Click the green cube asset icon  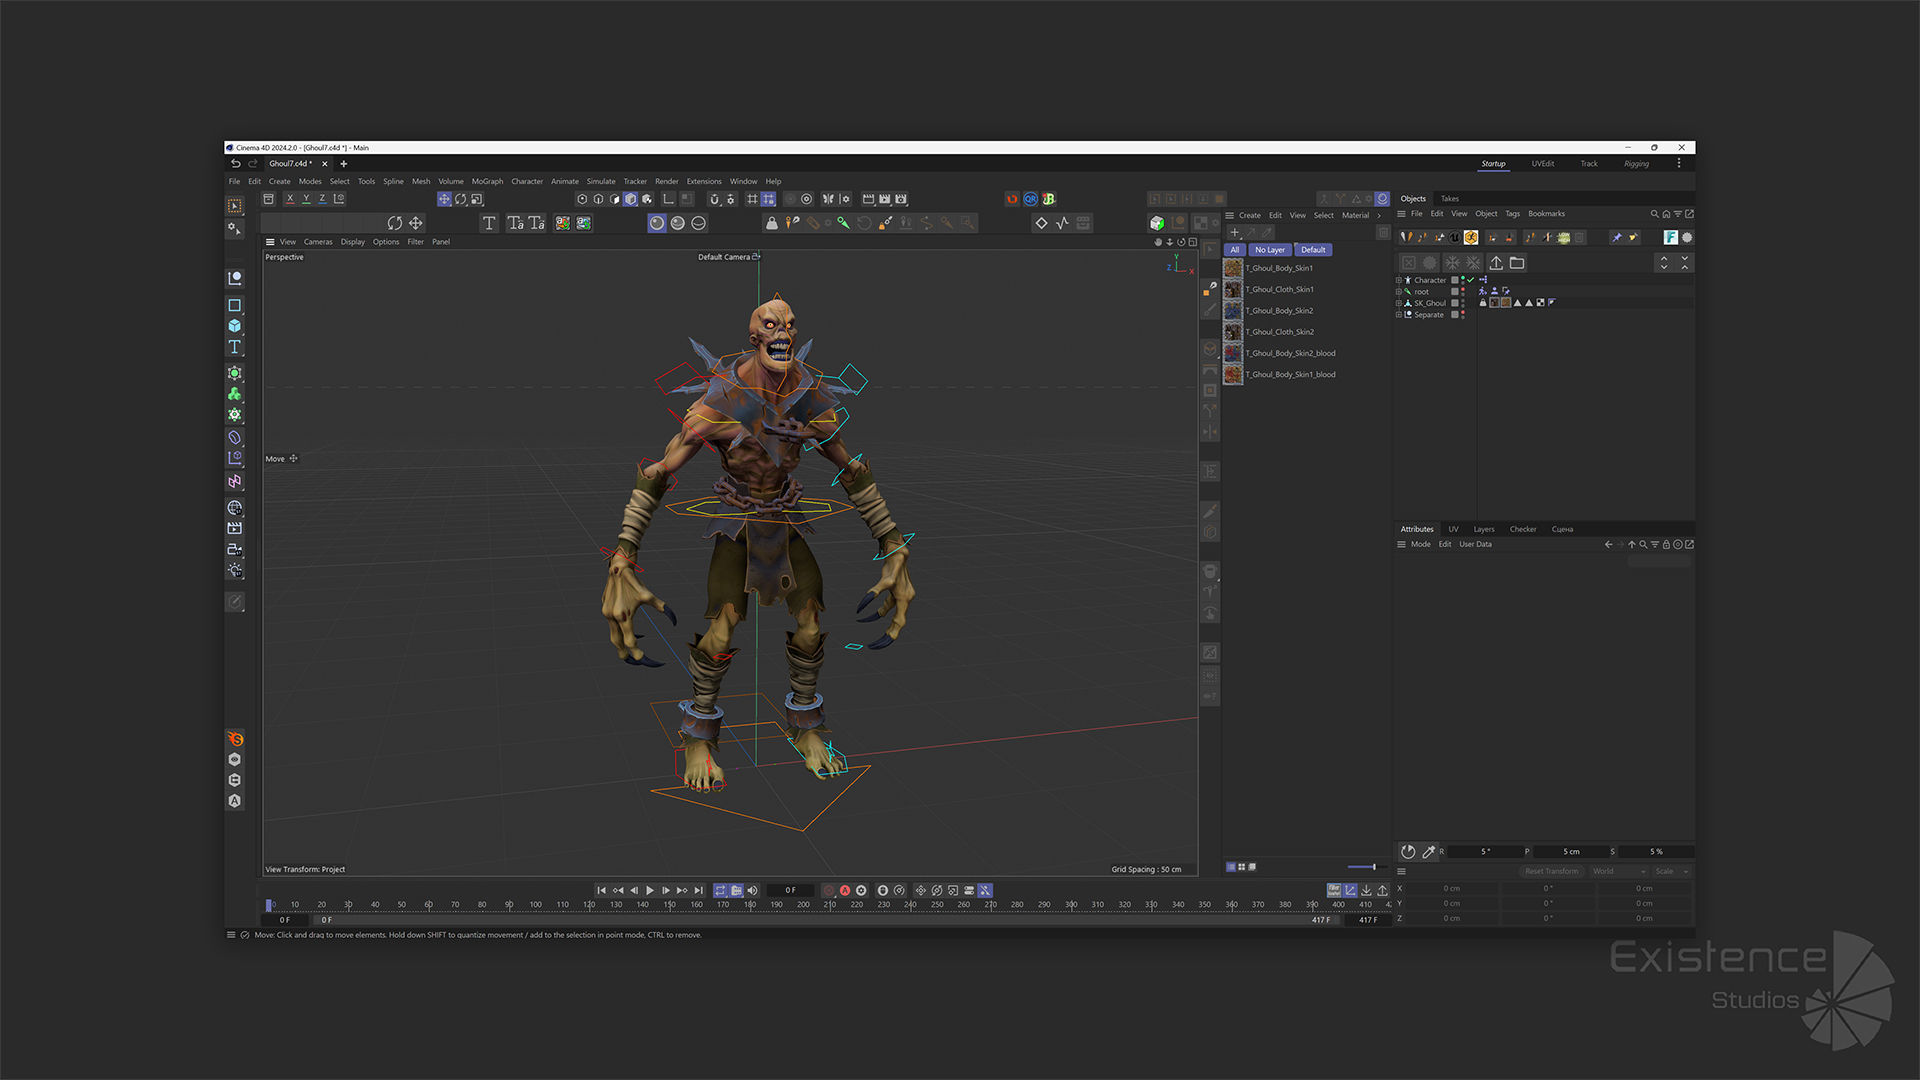tap(1157, 223)
